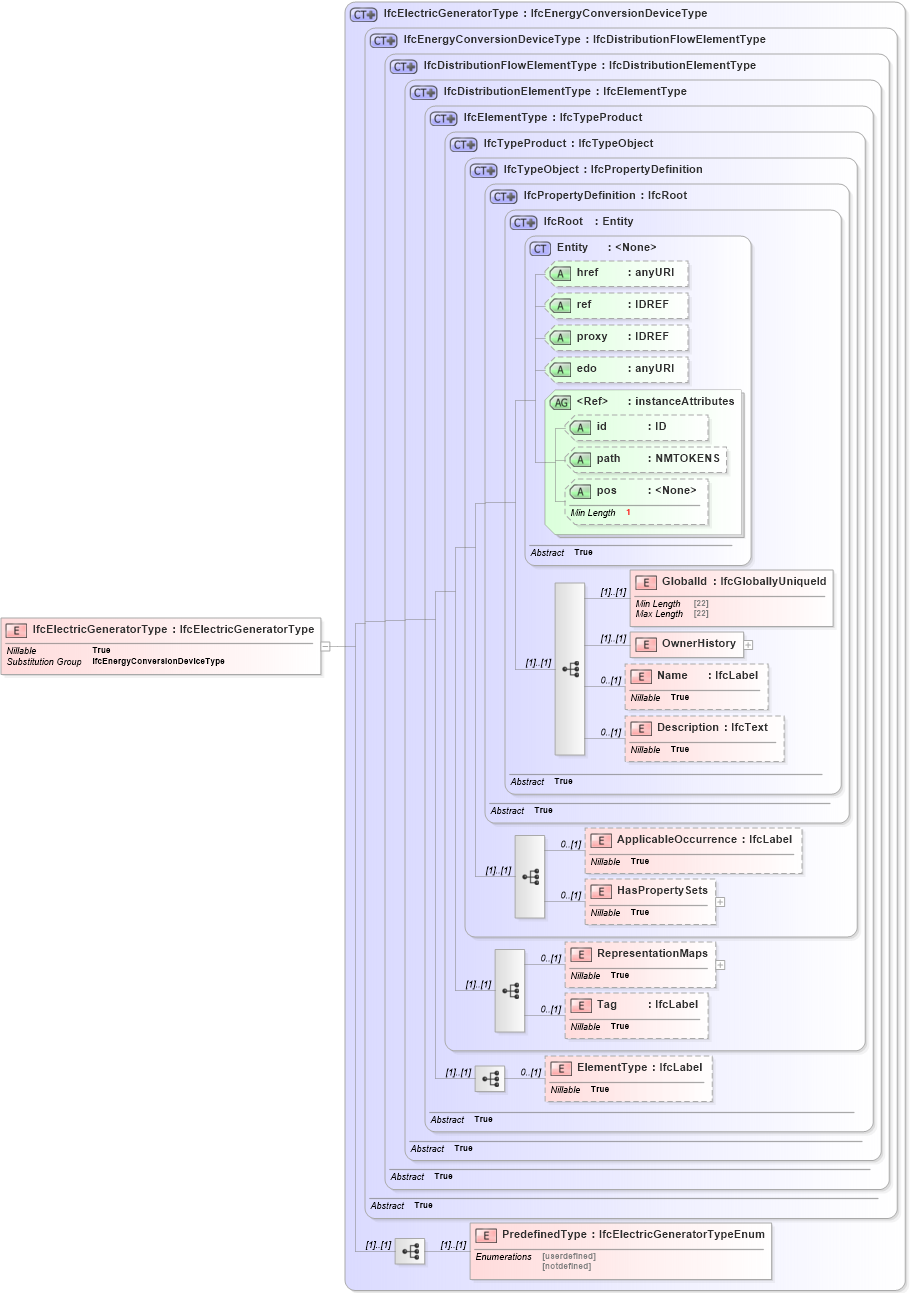Image resolution: width=910 pixels, height=1293 pixels.
Task: Click the AG icon for instanceAttributes group
Action: click(559, 401)
